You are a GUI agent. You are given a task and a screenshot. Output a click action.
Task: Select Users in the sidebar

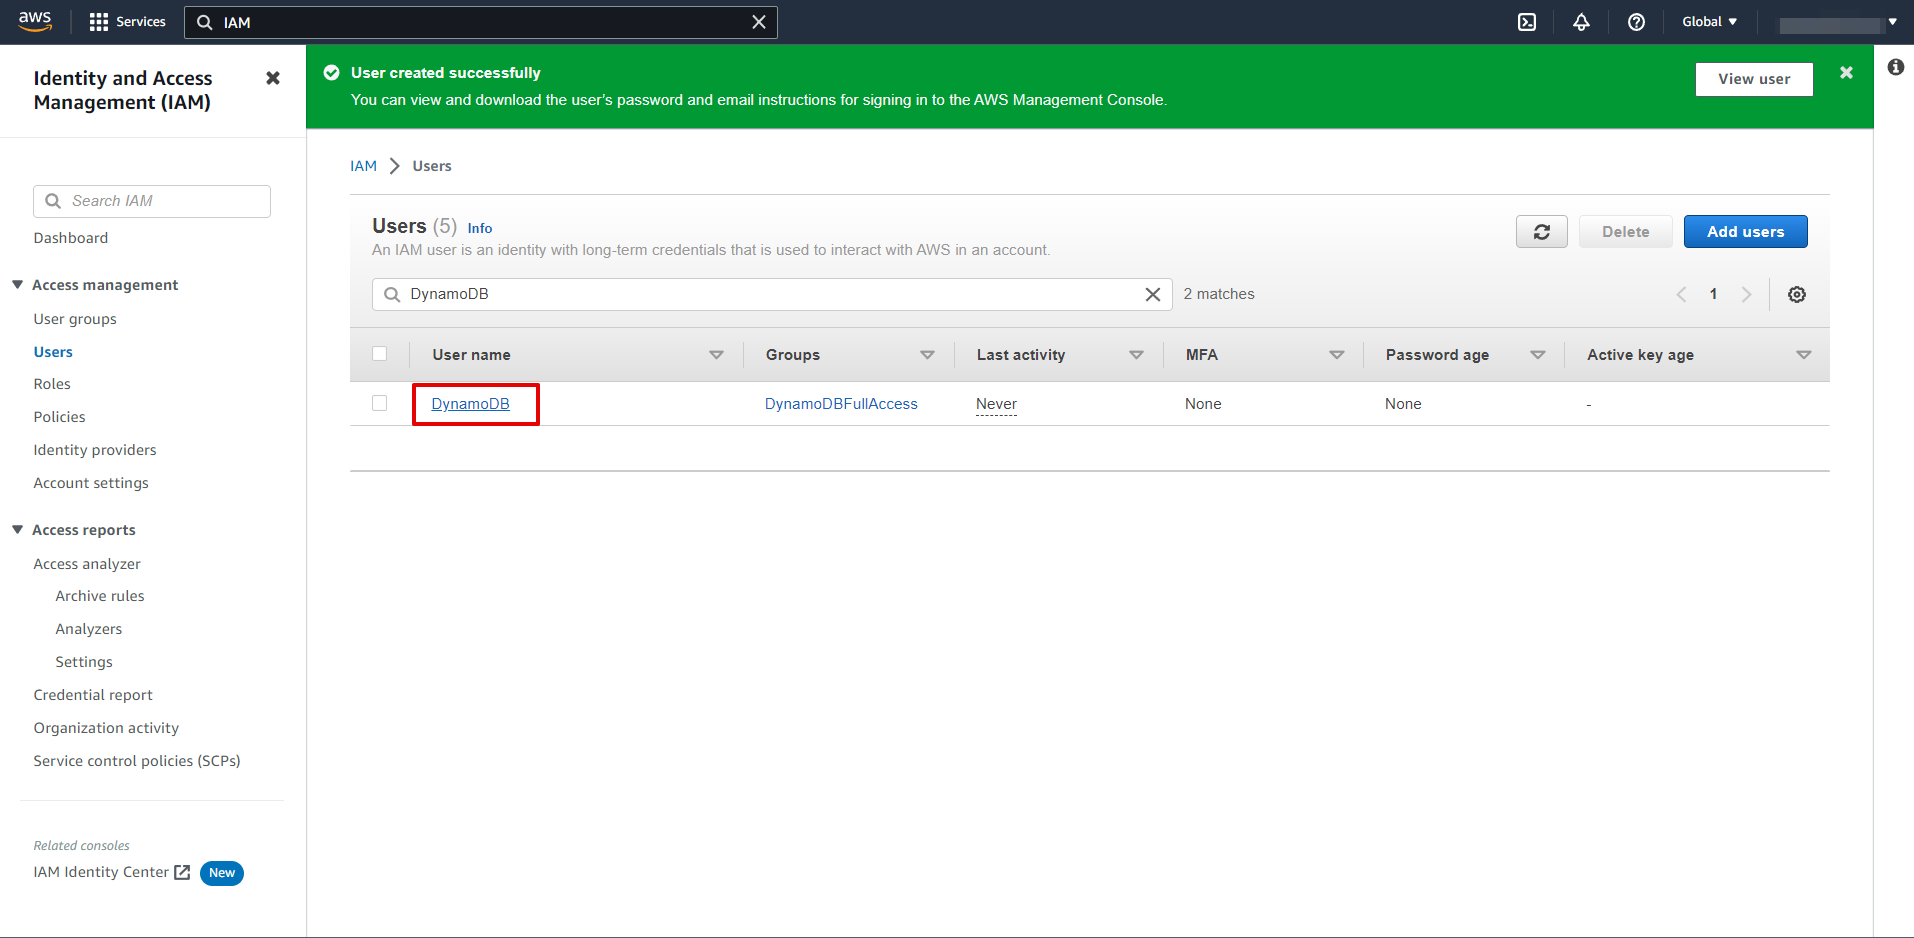pos(53,352)
